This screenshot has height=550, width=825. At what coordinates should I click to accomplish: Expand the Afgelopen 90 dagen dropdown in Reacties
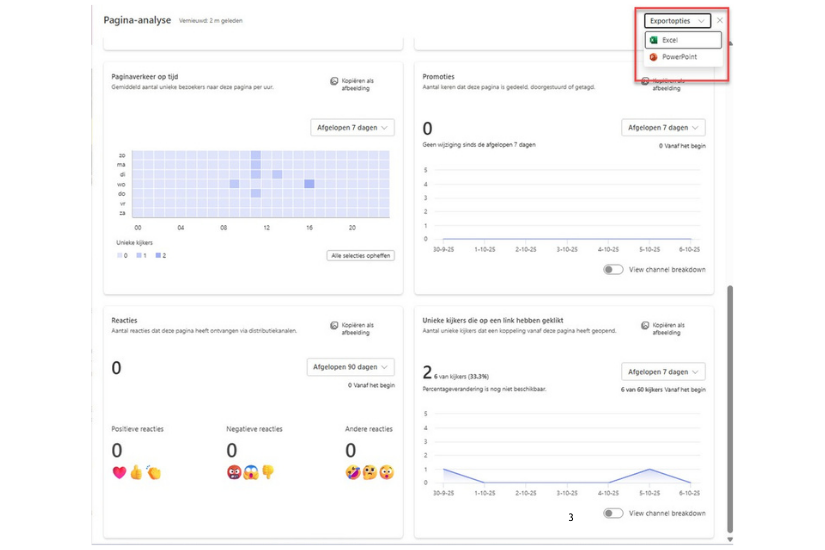click(x=351, y=367)
